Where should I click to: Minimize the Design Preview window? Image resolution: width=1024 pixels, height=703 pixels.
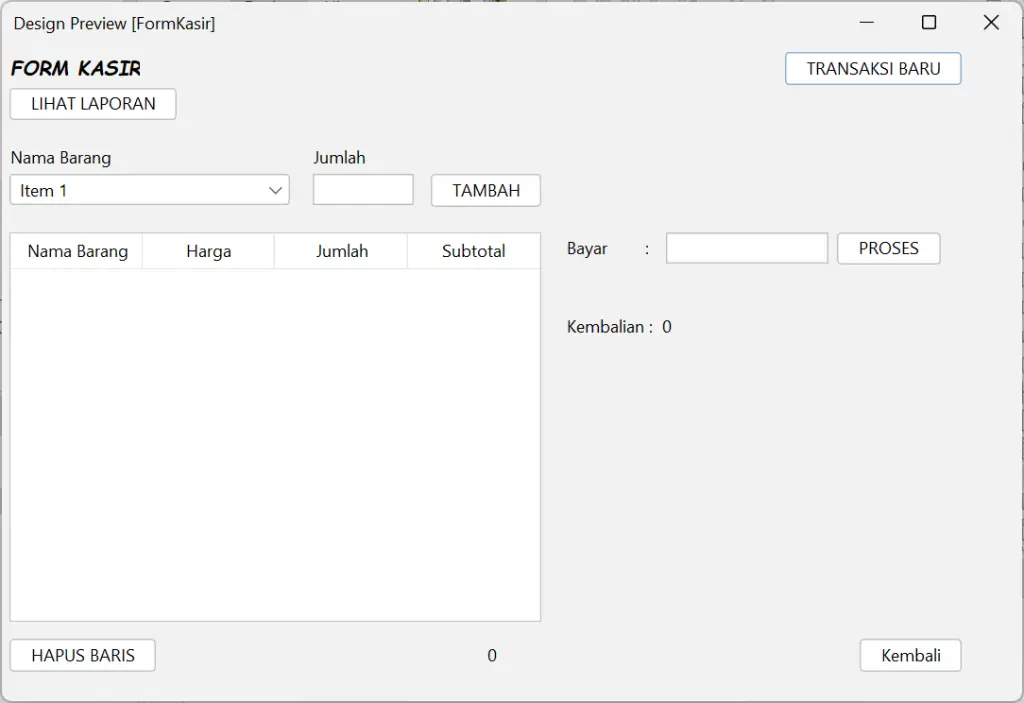(867, 22)
